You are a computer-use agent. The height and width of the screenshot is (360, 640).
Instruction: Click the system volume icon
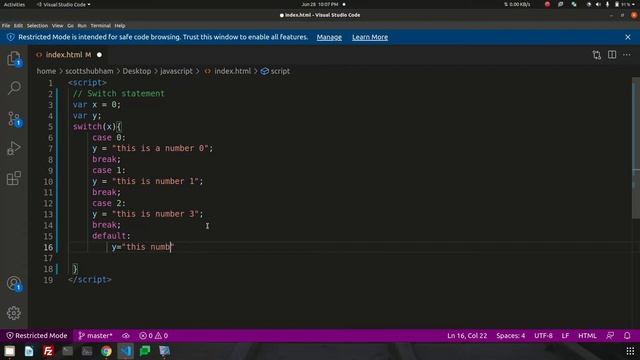598,4
